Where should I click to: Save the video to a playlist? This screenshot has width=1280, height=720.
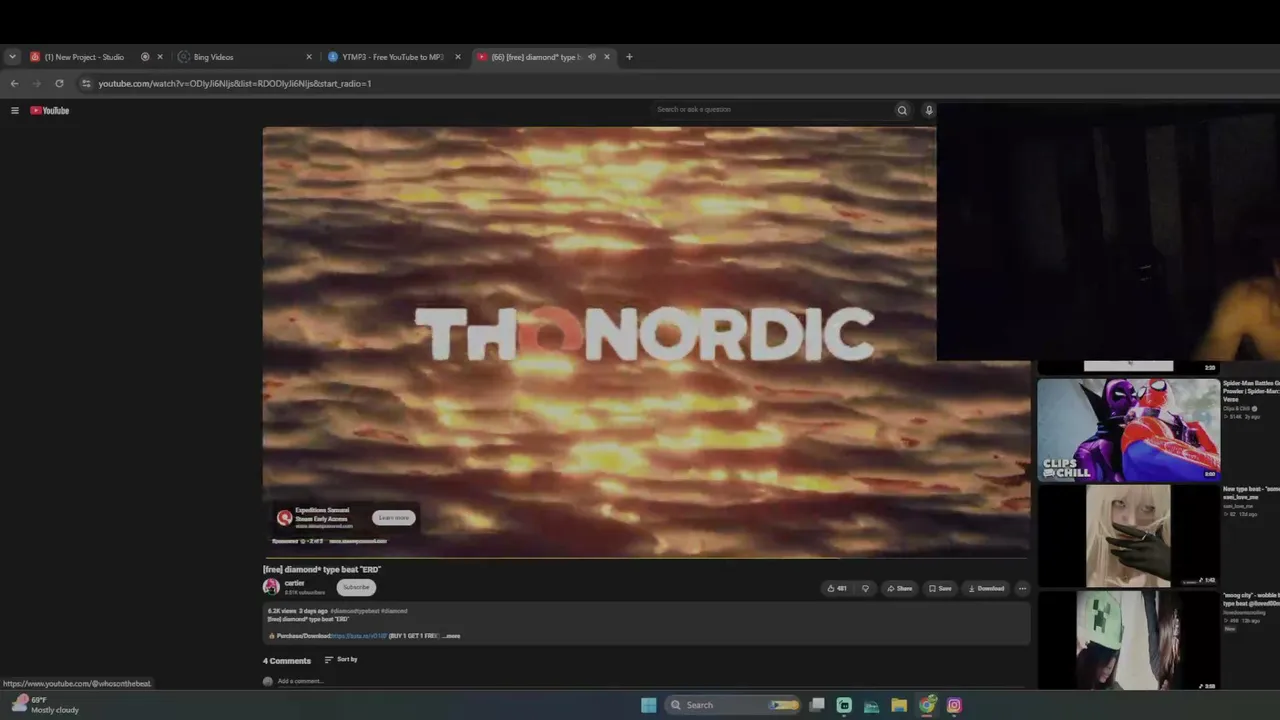click(x=940, y=588)
